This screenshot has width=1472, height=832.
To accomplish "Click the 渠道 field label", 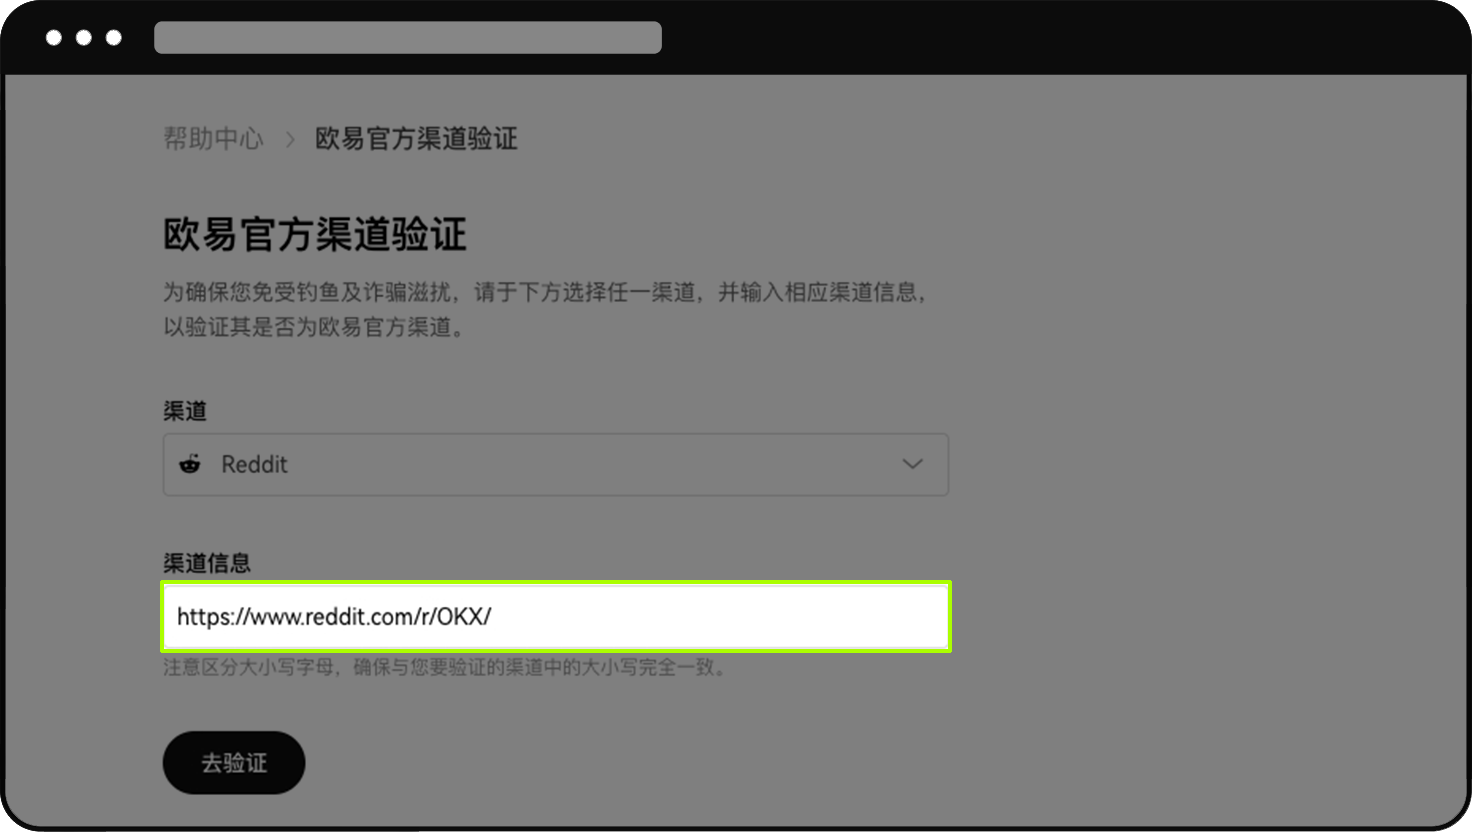I will (185, 411).
